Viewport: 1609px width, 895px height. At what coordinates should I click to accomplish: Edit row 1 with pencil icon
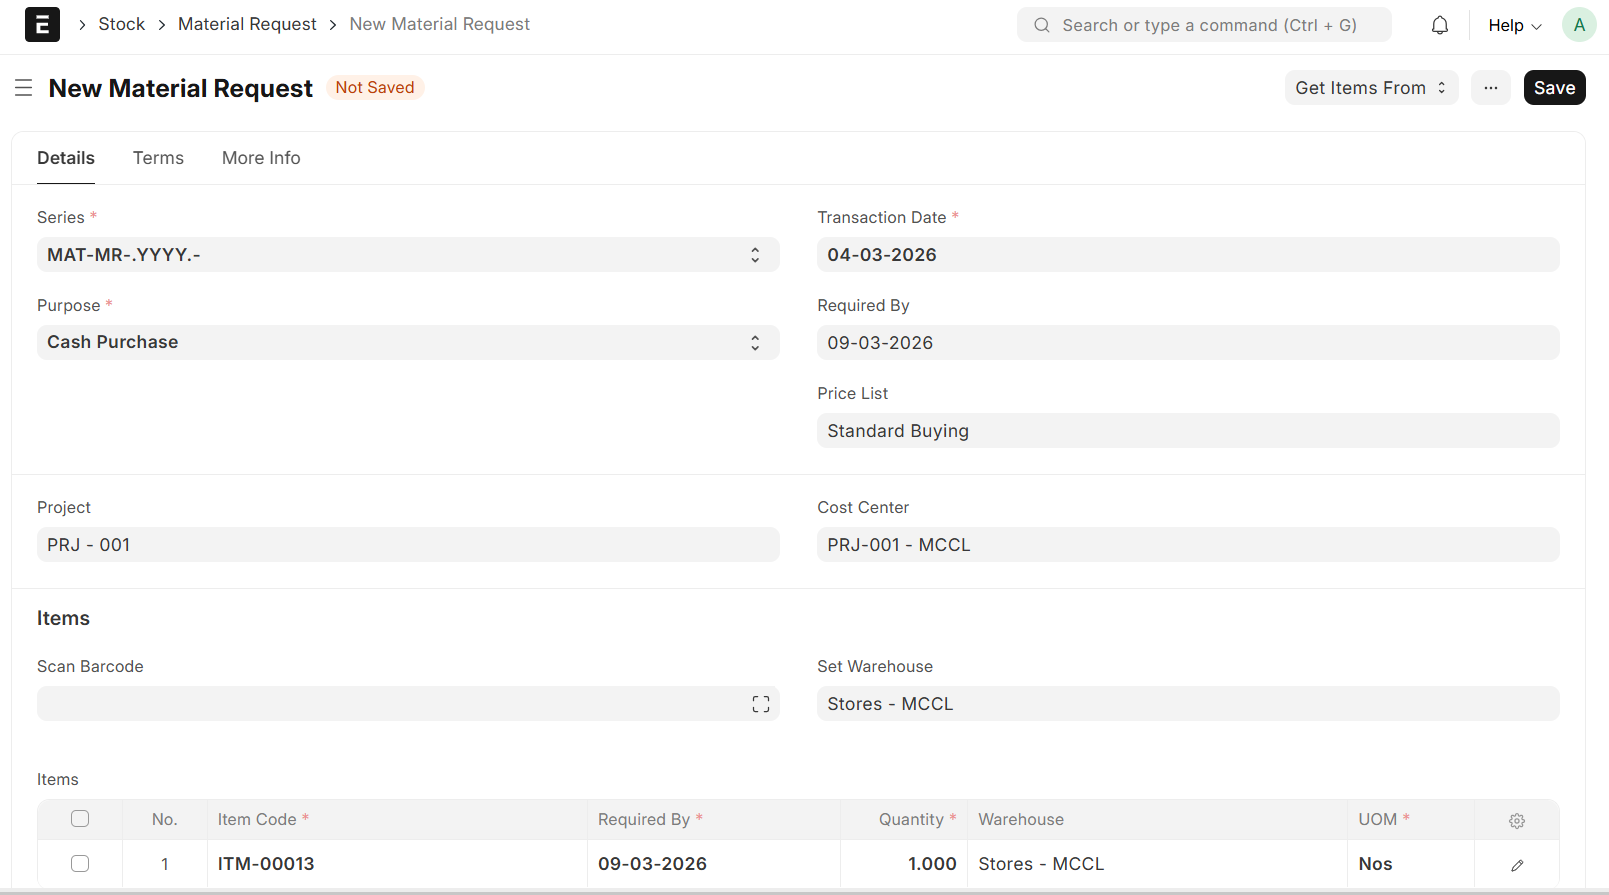(1516, 865)
